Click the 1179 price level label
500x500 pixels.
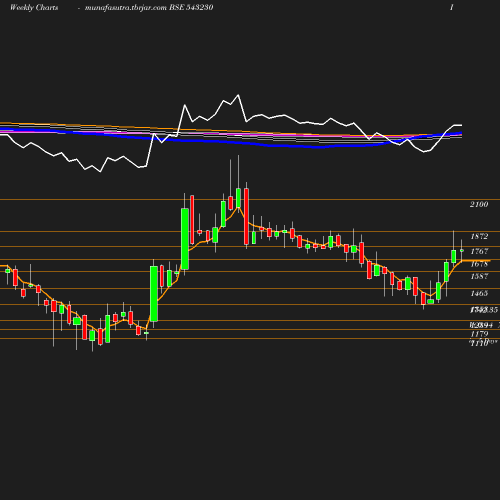point(479,334)
